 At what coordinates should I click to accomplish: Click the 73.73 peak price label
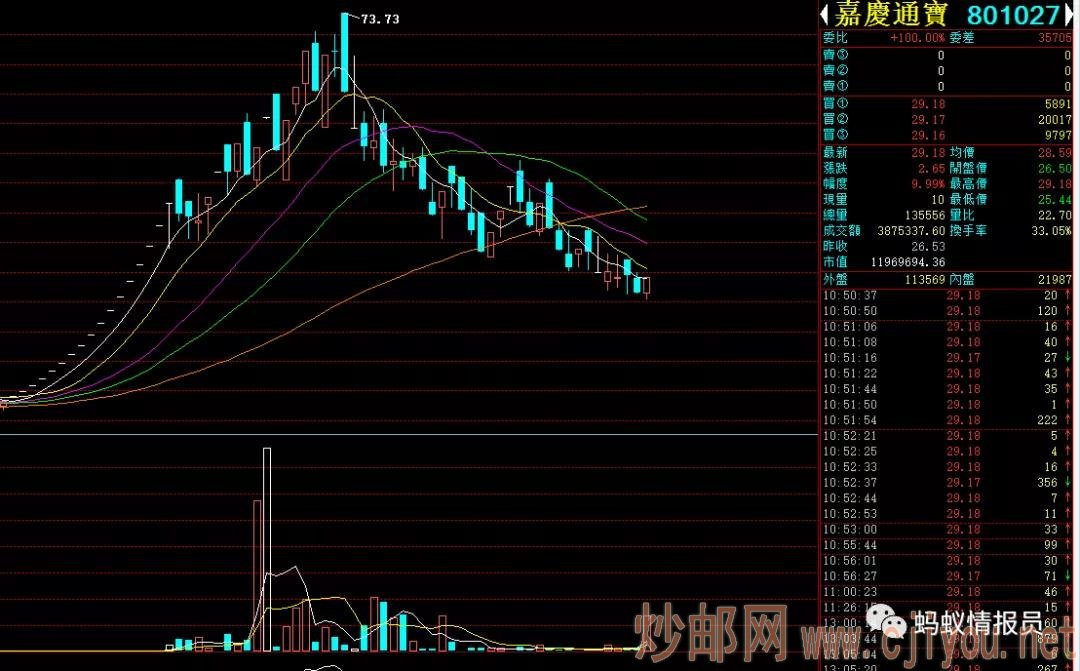click(x=380, y=19)
